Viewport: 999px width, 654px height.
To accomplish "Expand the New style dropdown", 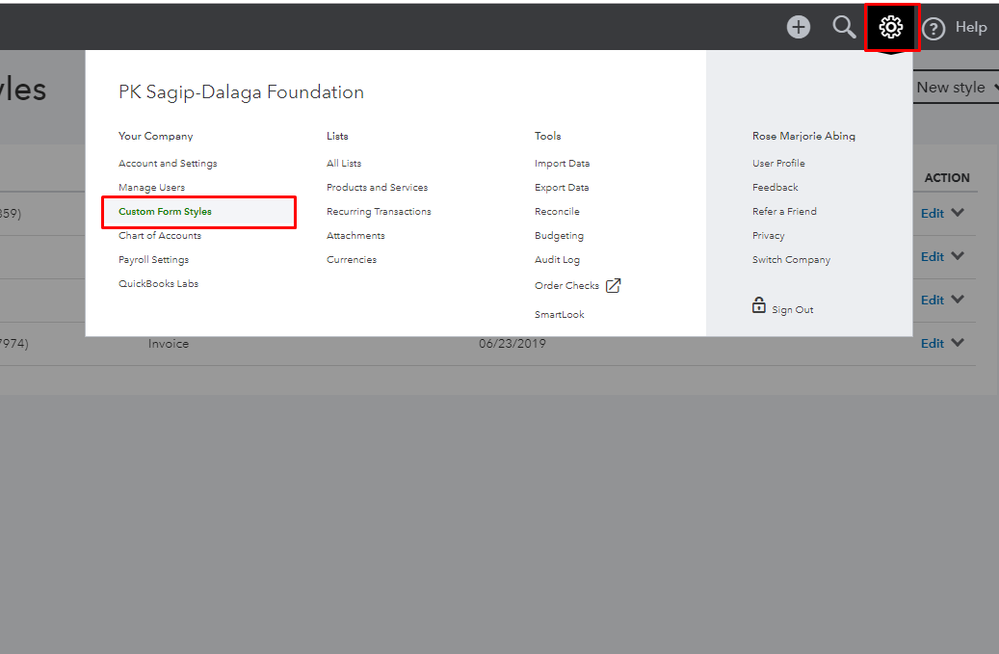I will click(955, 88).
